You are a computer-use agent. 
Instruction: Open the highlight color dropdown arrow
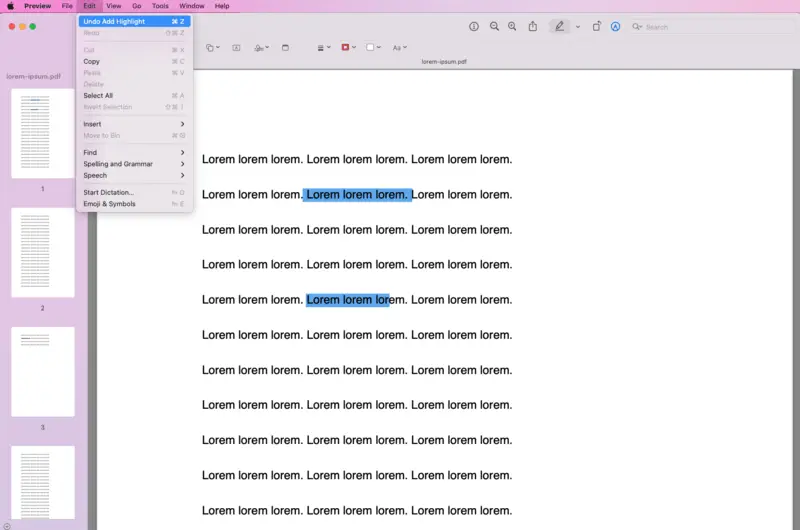click(578, 27)
